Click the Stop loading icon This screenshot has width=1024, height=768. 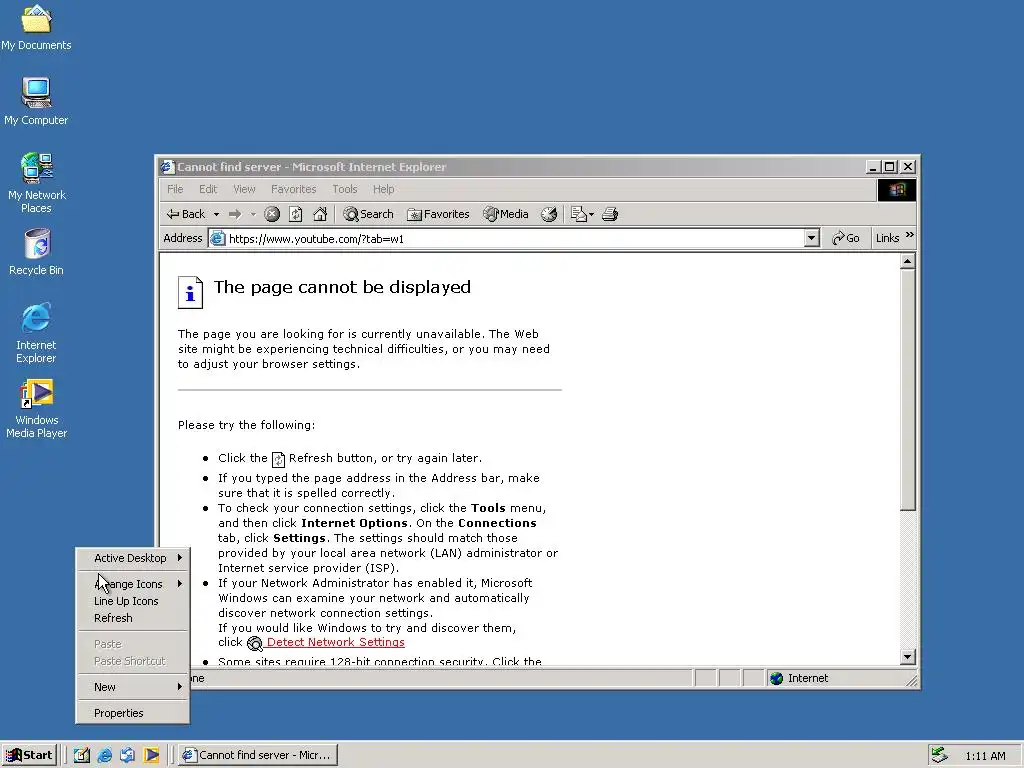(x=272, y=214)
